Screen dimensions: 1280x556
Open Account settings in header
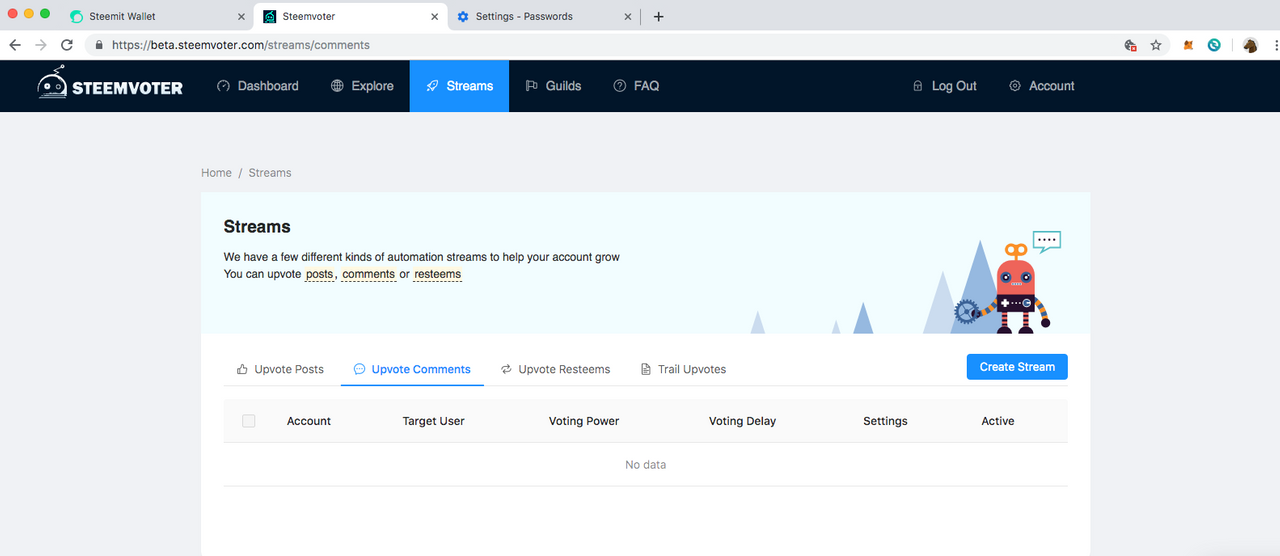pos(1041,86)
